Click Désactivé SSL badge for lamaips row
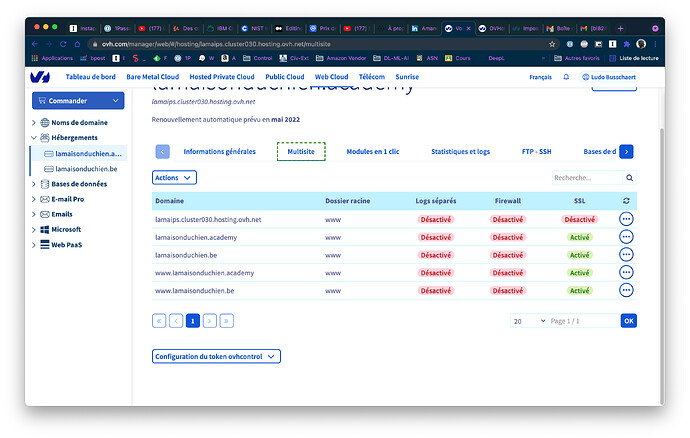Screen dimensions: 690x438 tap(580, 219)
